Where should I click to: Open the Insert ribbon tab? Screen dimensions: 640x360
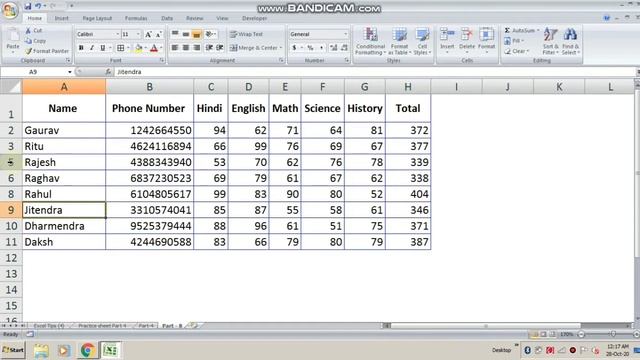(62, 18)
